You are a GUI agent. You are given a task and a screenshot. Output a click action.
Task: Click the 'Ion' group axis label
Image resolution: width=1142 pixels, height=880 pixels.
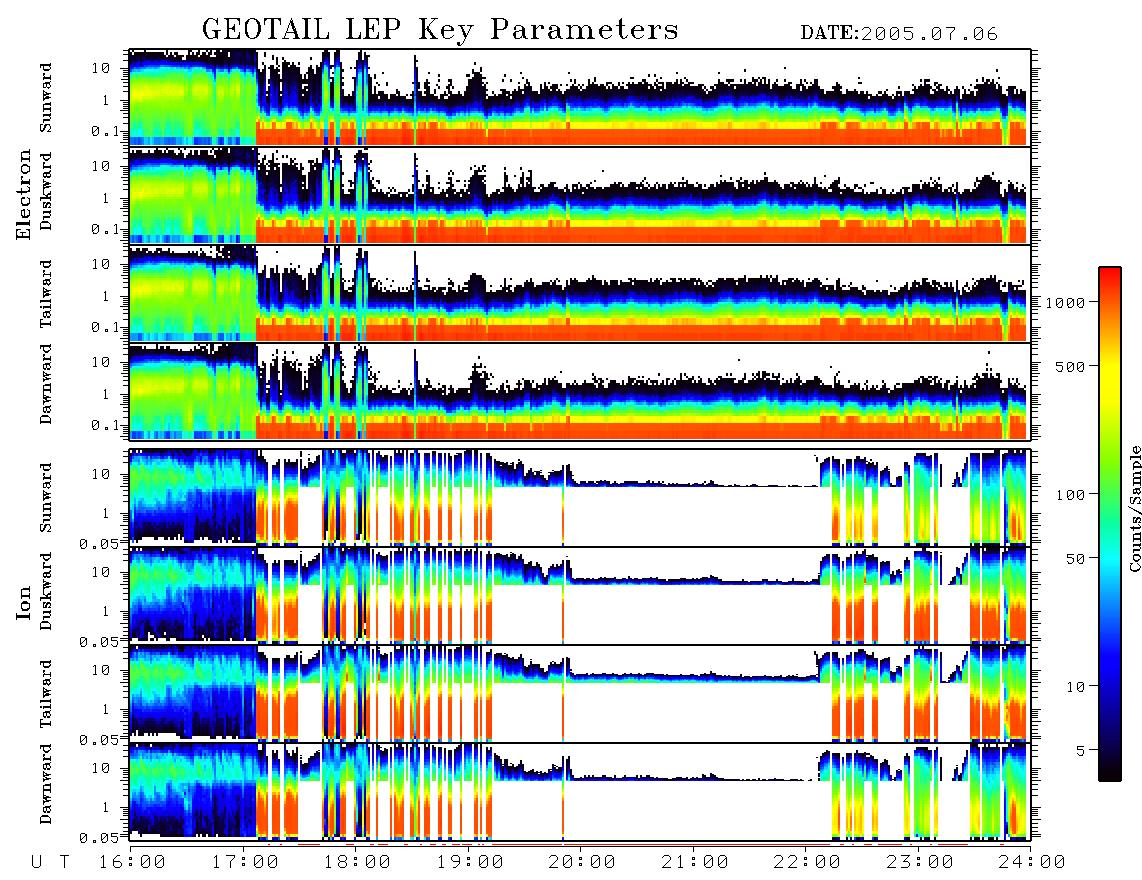tap(24, 602)
